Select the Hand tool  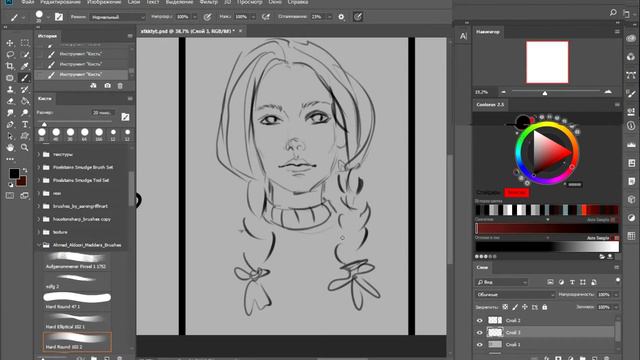point(10,147)
